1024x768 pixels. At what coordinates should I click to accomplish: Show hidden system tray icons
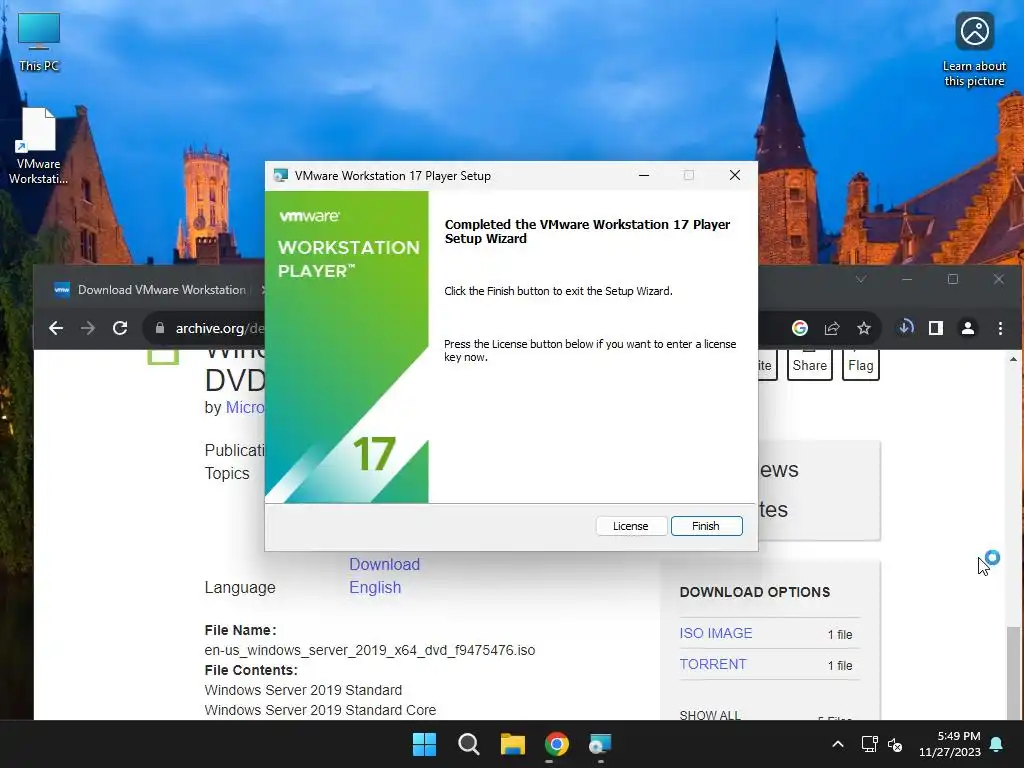[838, 744]
